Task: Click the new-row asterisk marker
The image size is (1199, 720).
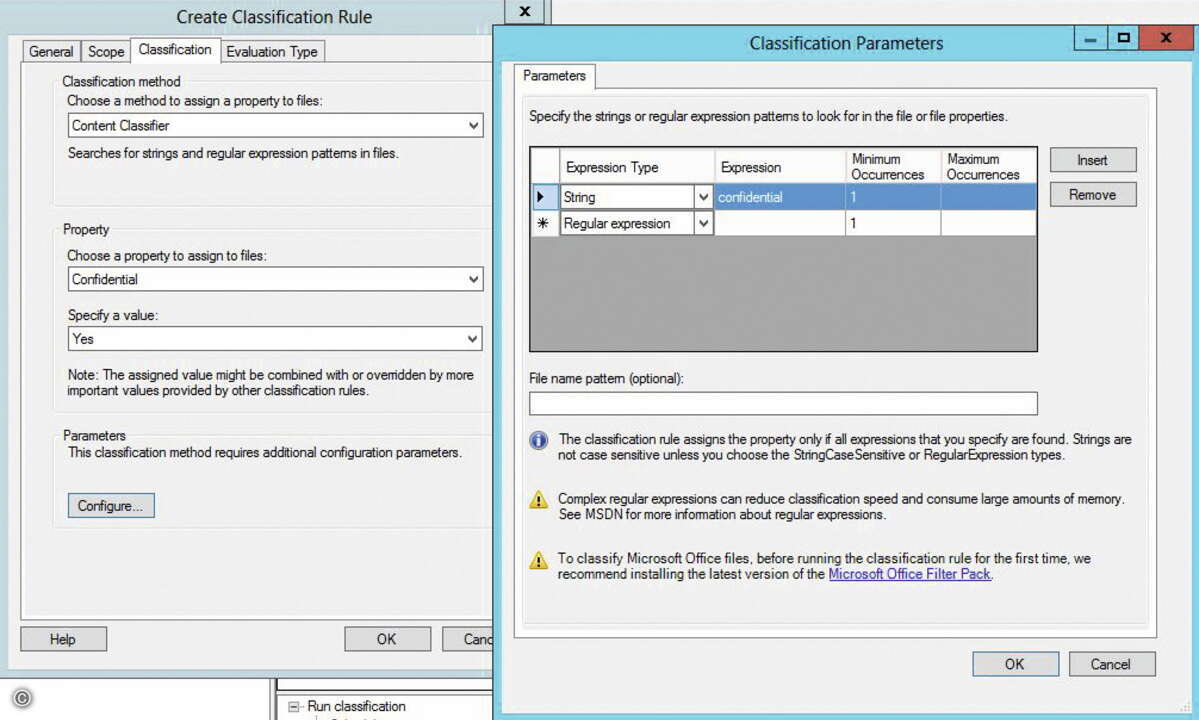Action: coord(544,223)
